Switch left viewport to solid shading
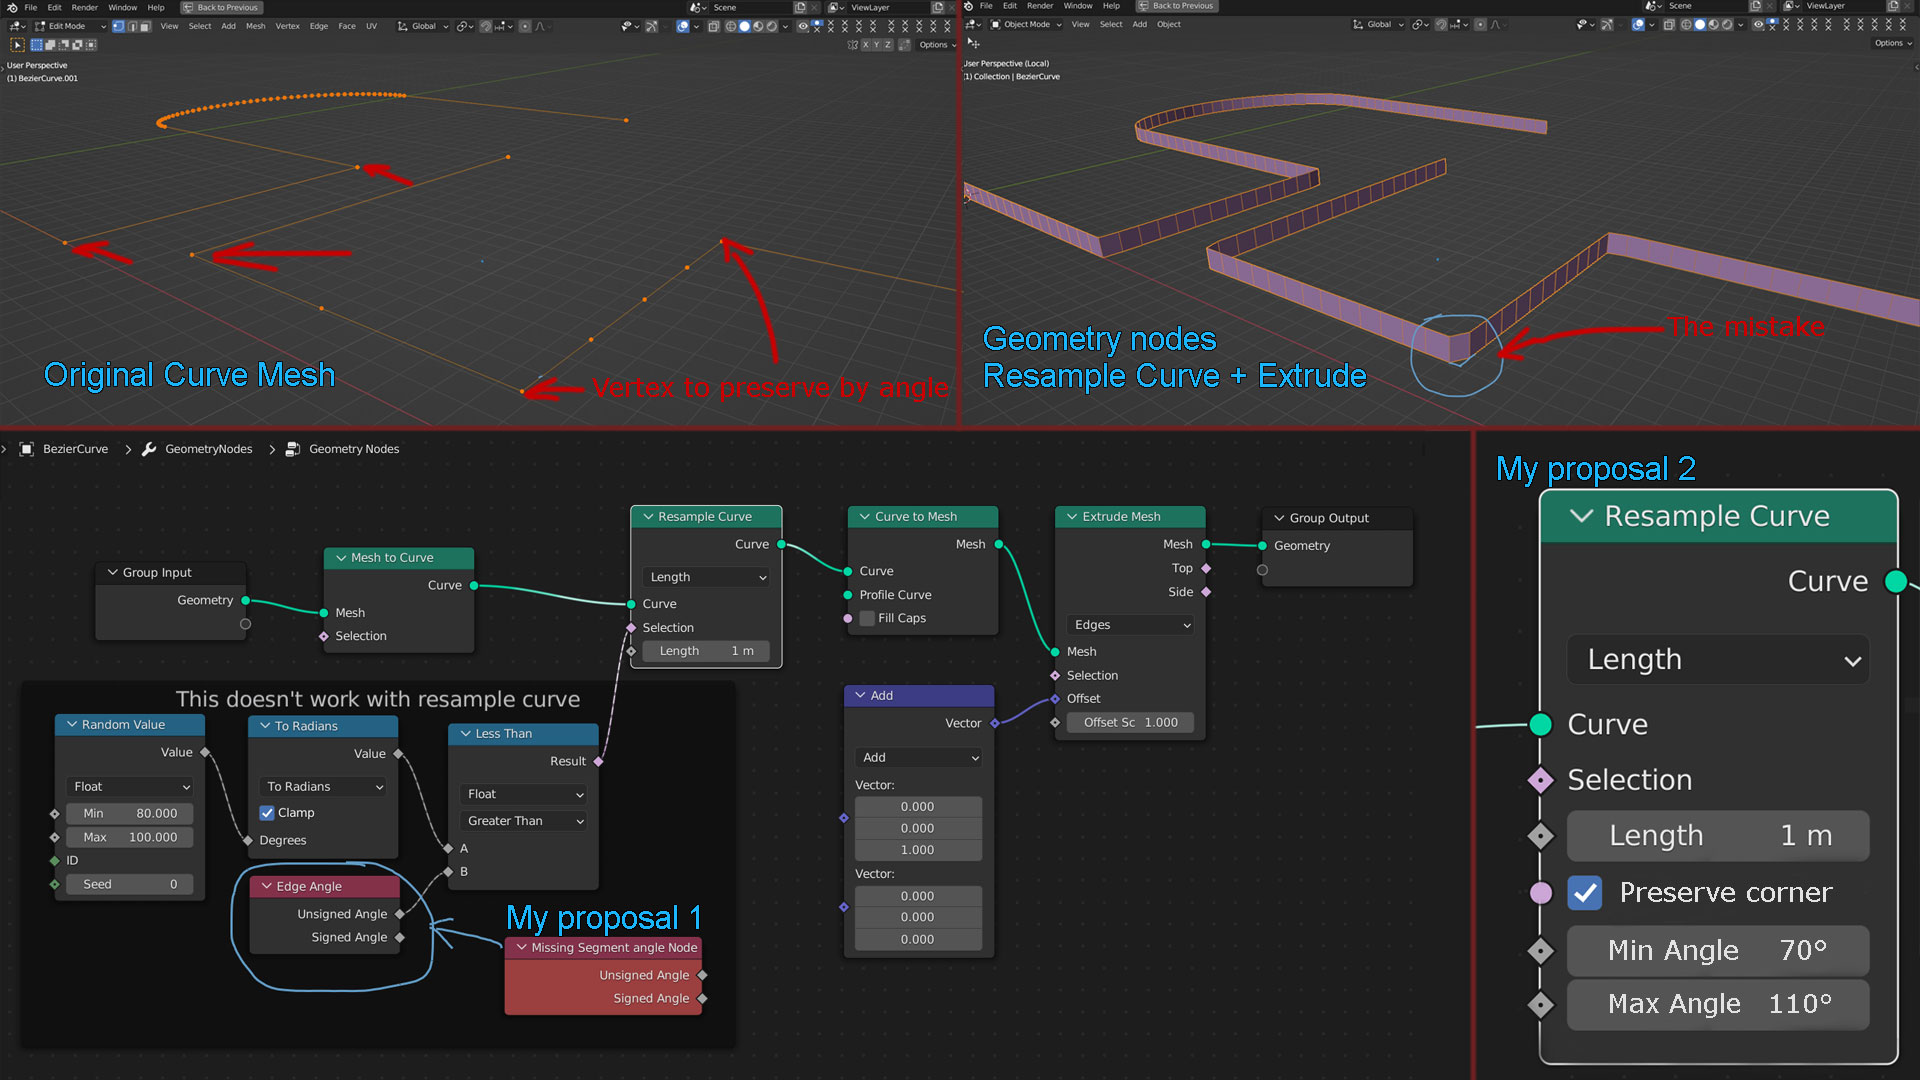Image resolution: width=1920 pixels, height=1080 pixels. tap(744, 26)
